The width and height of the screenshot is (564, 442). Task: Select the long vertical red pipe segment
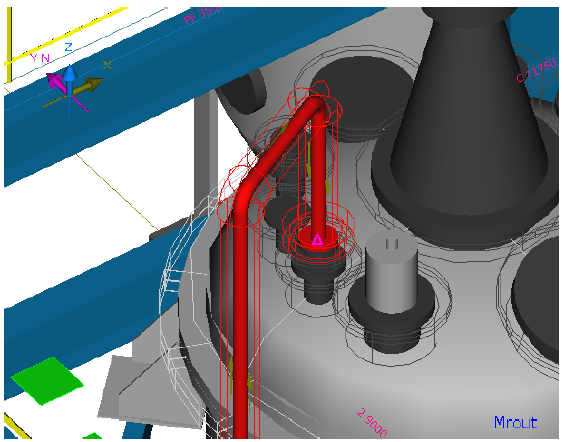[x=240, y=324]
